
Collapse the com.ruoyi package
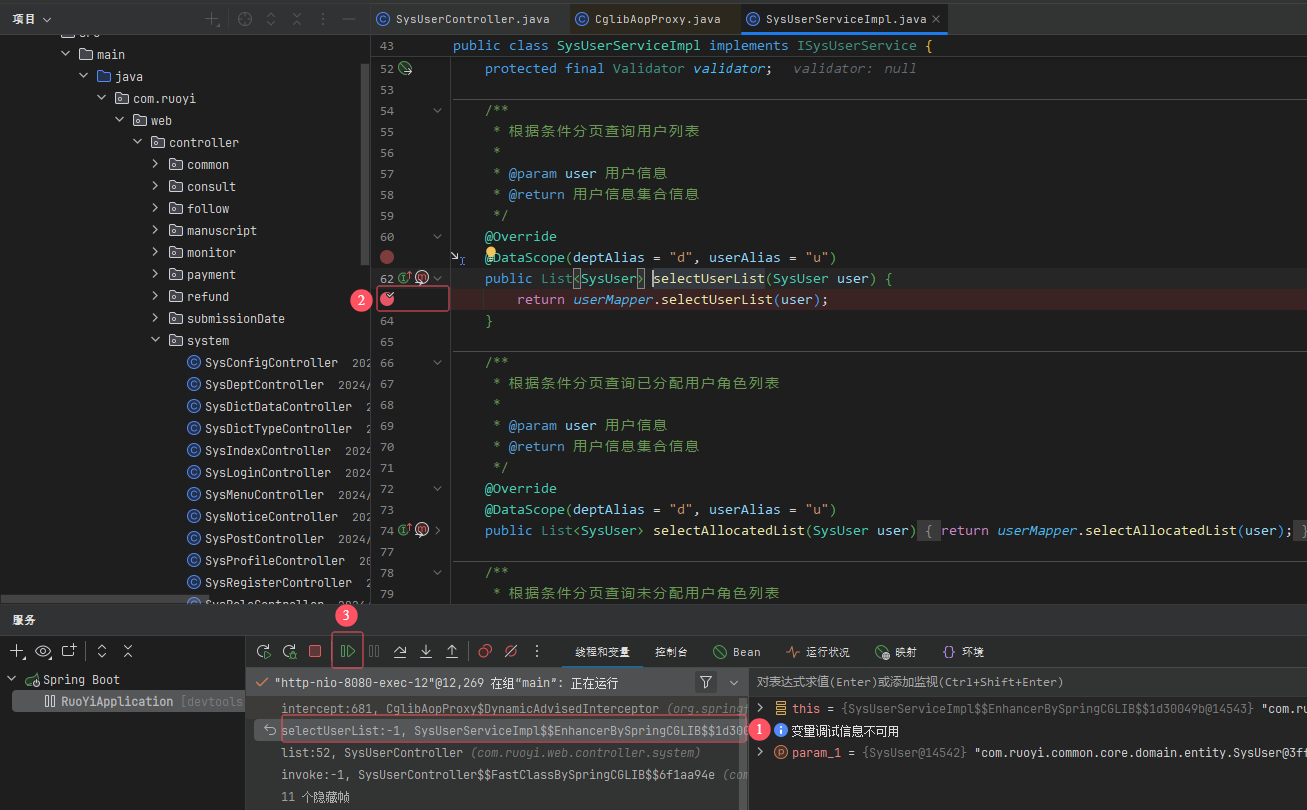(x=102, y=98)
